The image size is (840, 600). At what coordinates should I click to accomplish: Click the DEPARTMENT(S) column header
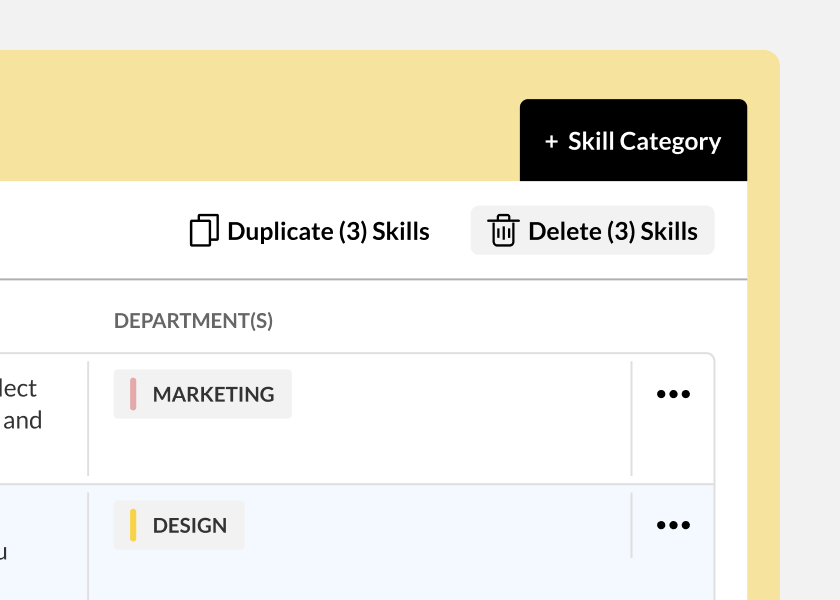click(x=195, y=320)
